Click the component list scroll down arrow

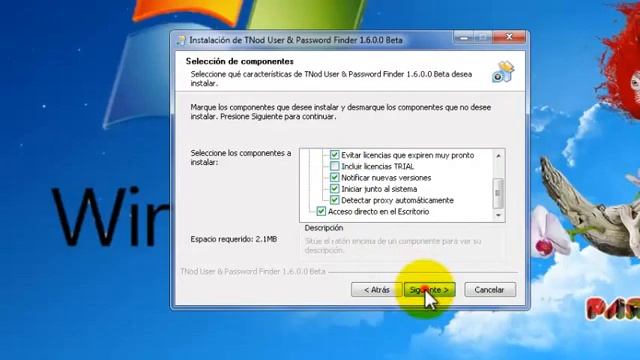click(x=498, y=215)
